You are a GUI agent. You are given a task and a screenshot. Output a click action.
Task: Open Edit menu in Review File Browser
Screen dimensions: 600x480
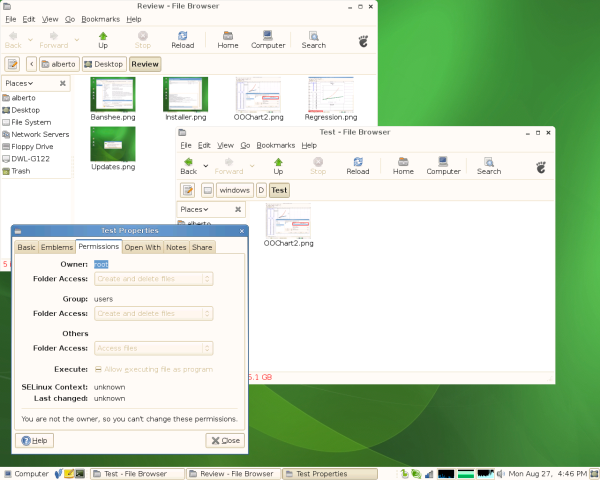(x=29, y=19)
